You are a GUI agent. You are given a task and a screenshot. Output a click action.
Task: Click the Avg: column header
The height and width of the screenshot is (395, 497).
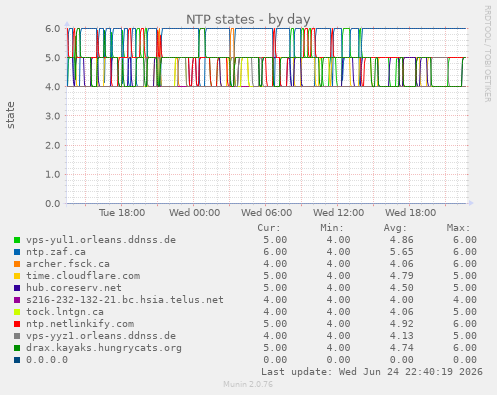(395, 228)
